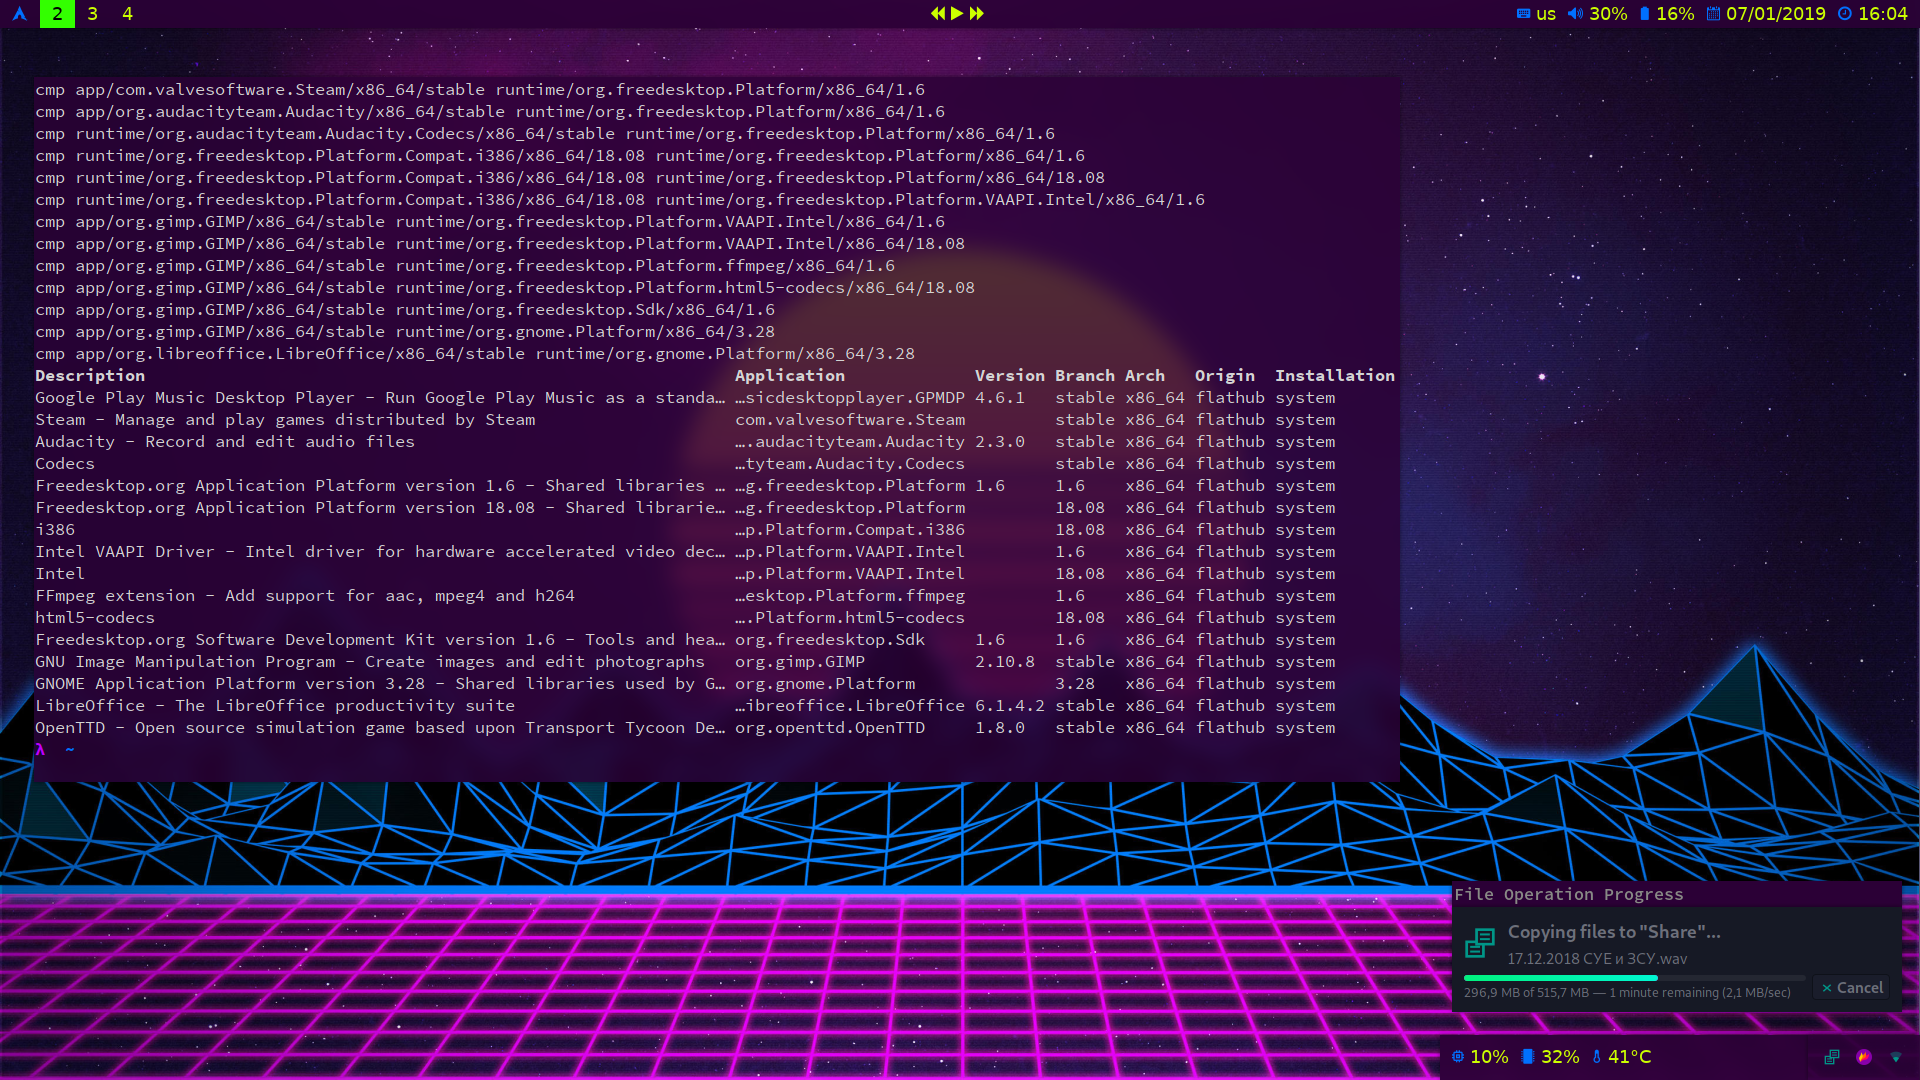Switch to workspace 4
1920x1080 pixels.
(x=127, y=14)
